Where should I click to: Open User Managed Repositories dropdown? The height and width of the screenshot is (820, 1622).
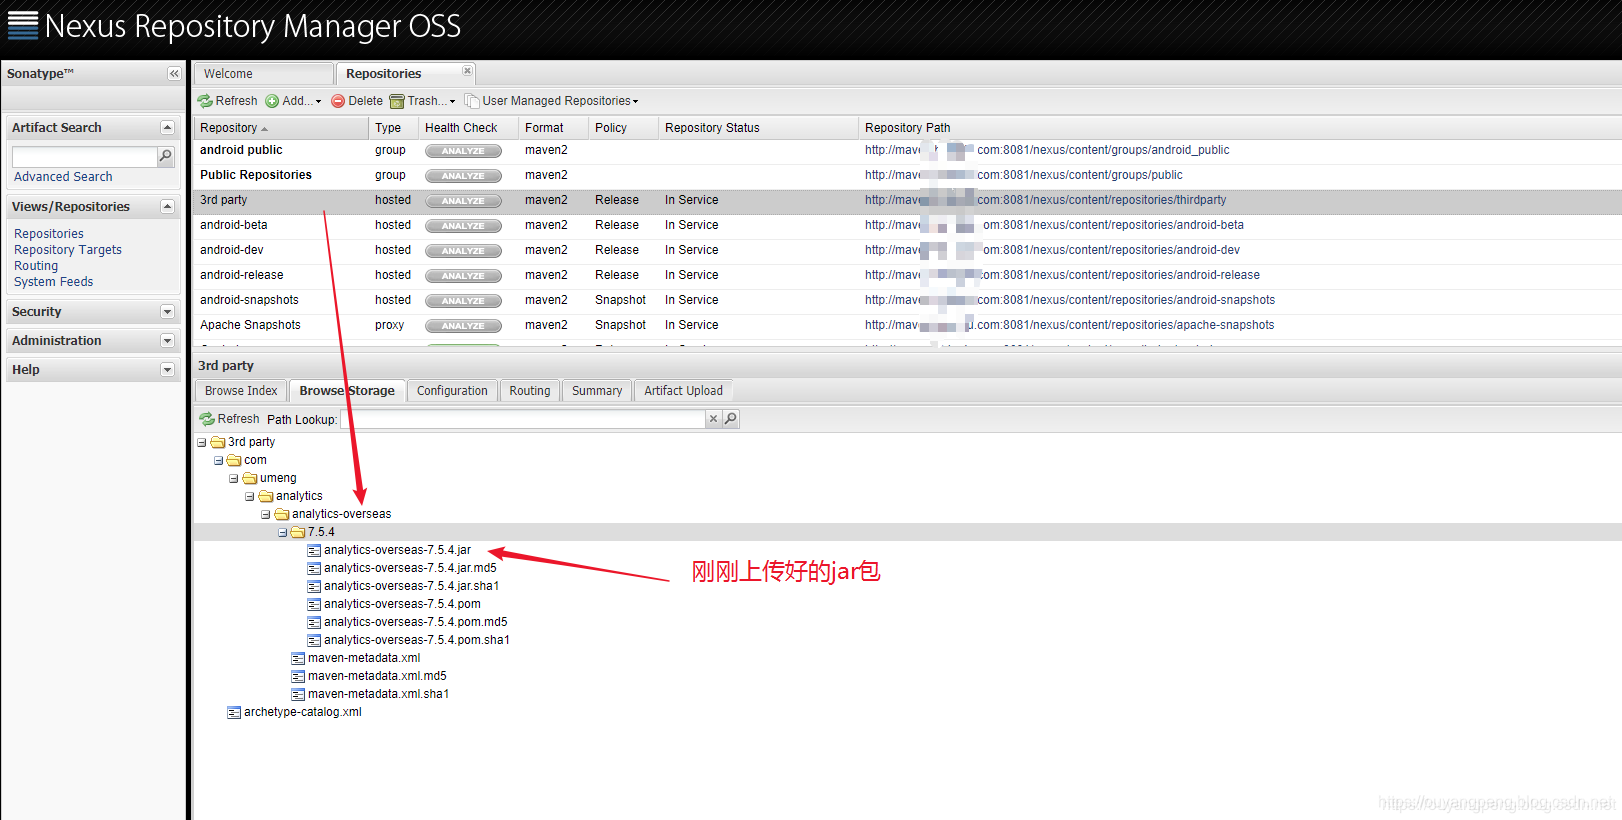point(551,101)
